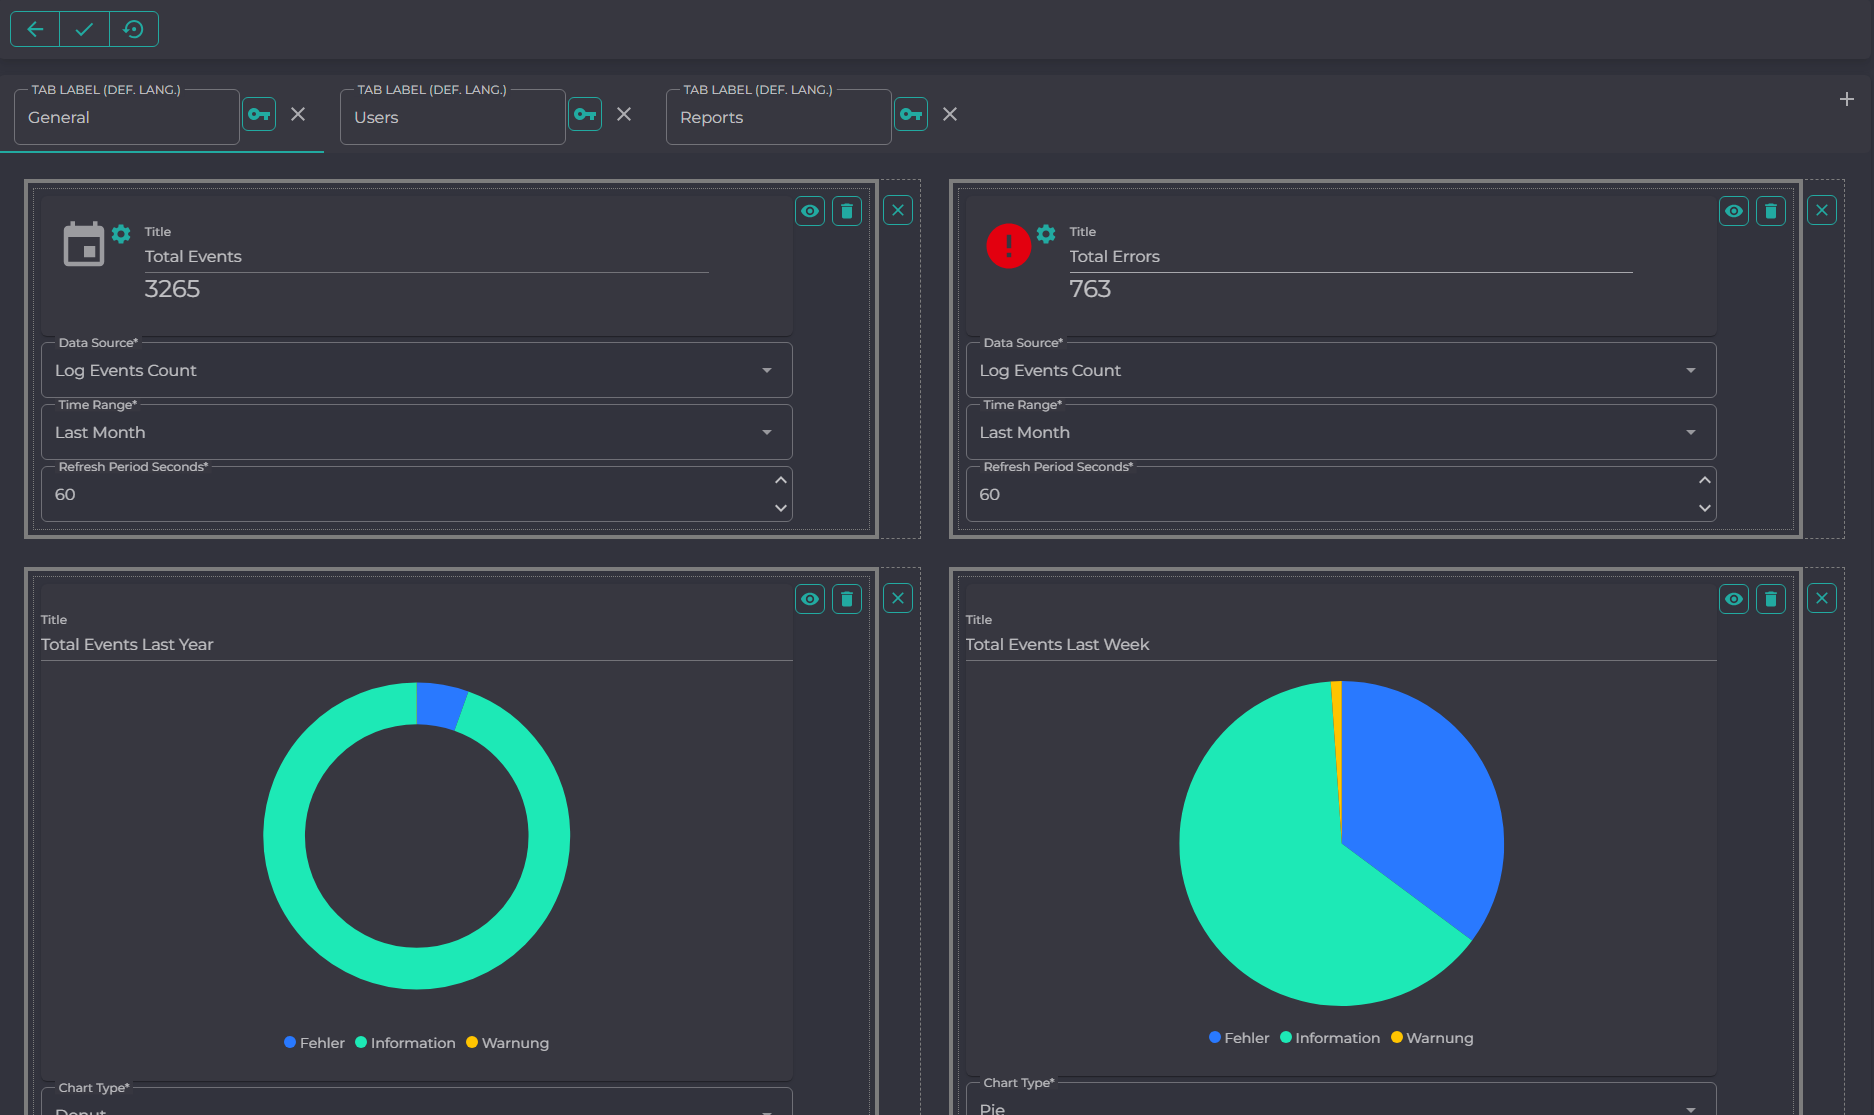Open key permissions for Reports tab

click(911, 114)
